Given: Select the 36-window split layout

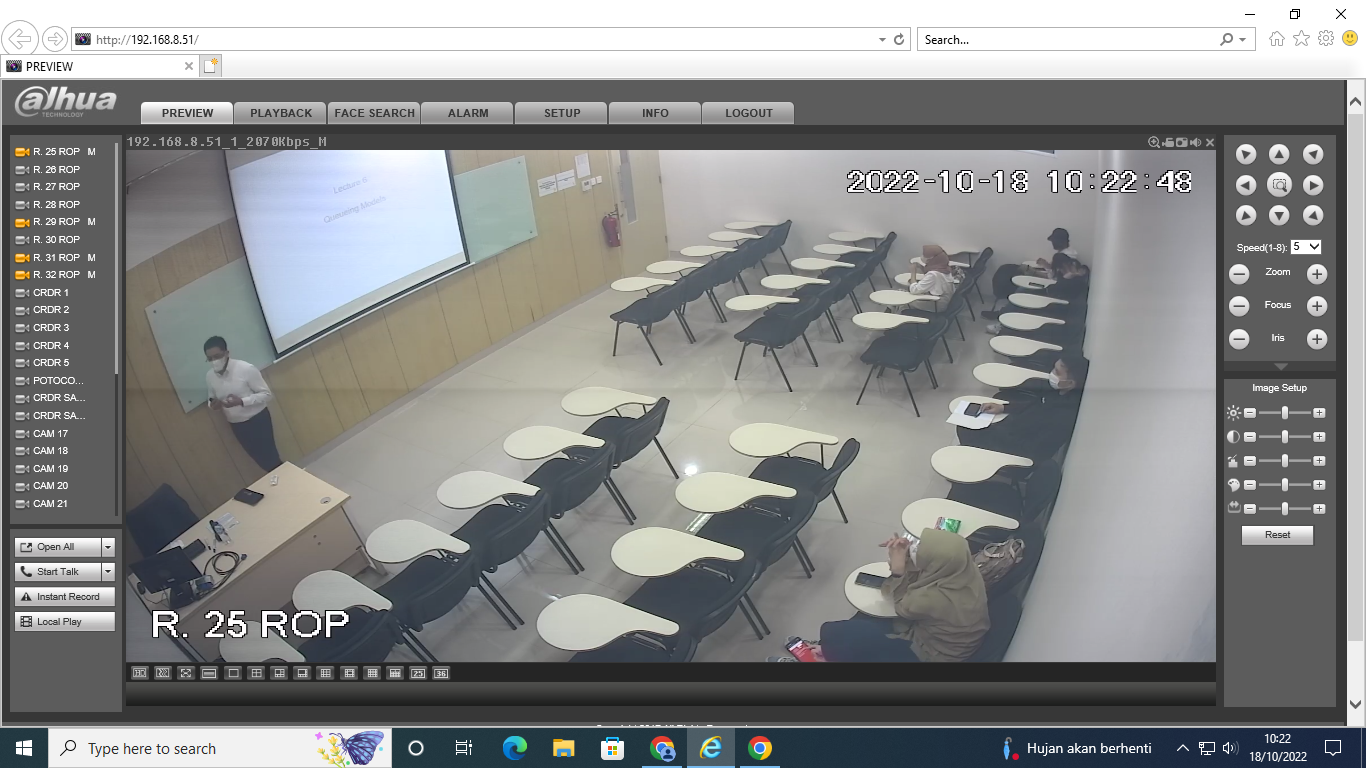Looking at the screenshot, I should (441, 673).
